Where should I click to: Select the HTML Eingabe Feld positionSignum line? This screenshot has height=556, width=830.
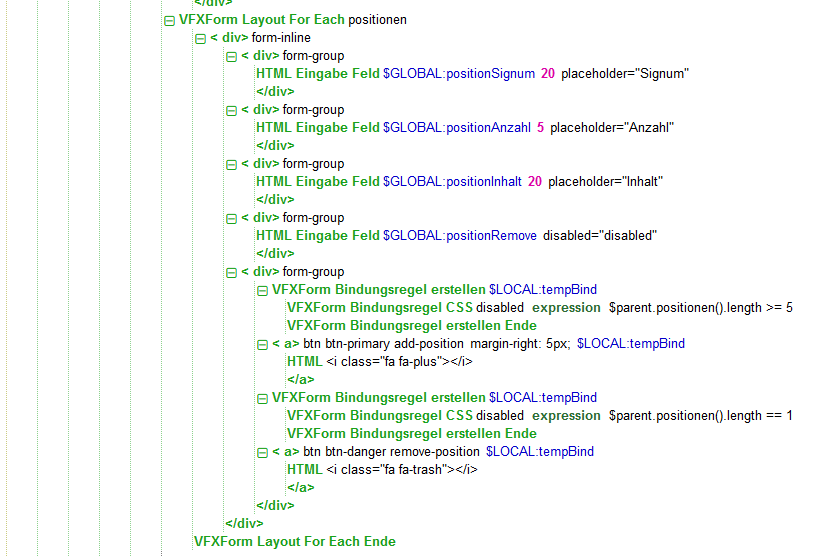click(472, 74)
